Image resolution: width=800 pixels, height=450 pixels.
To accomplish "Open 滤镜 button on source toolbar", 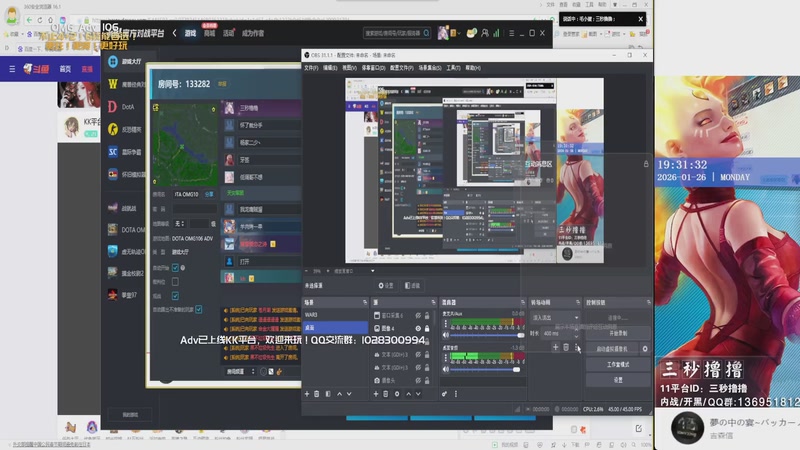I will [x=412, y=286].
